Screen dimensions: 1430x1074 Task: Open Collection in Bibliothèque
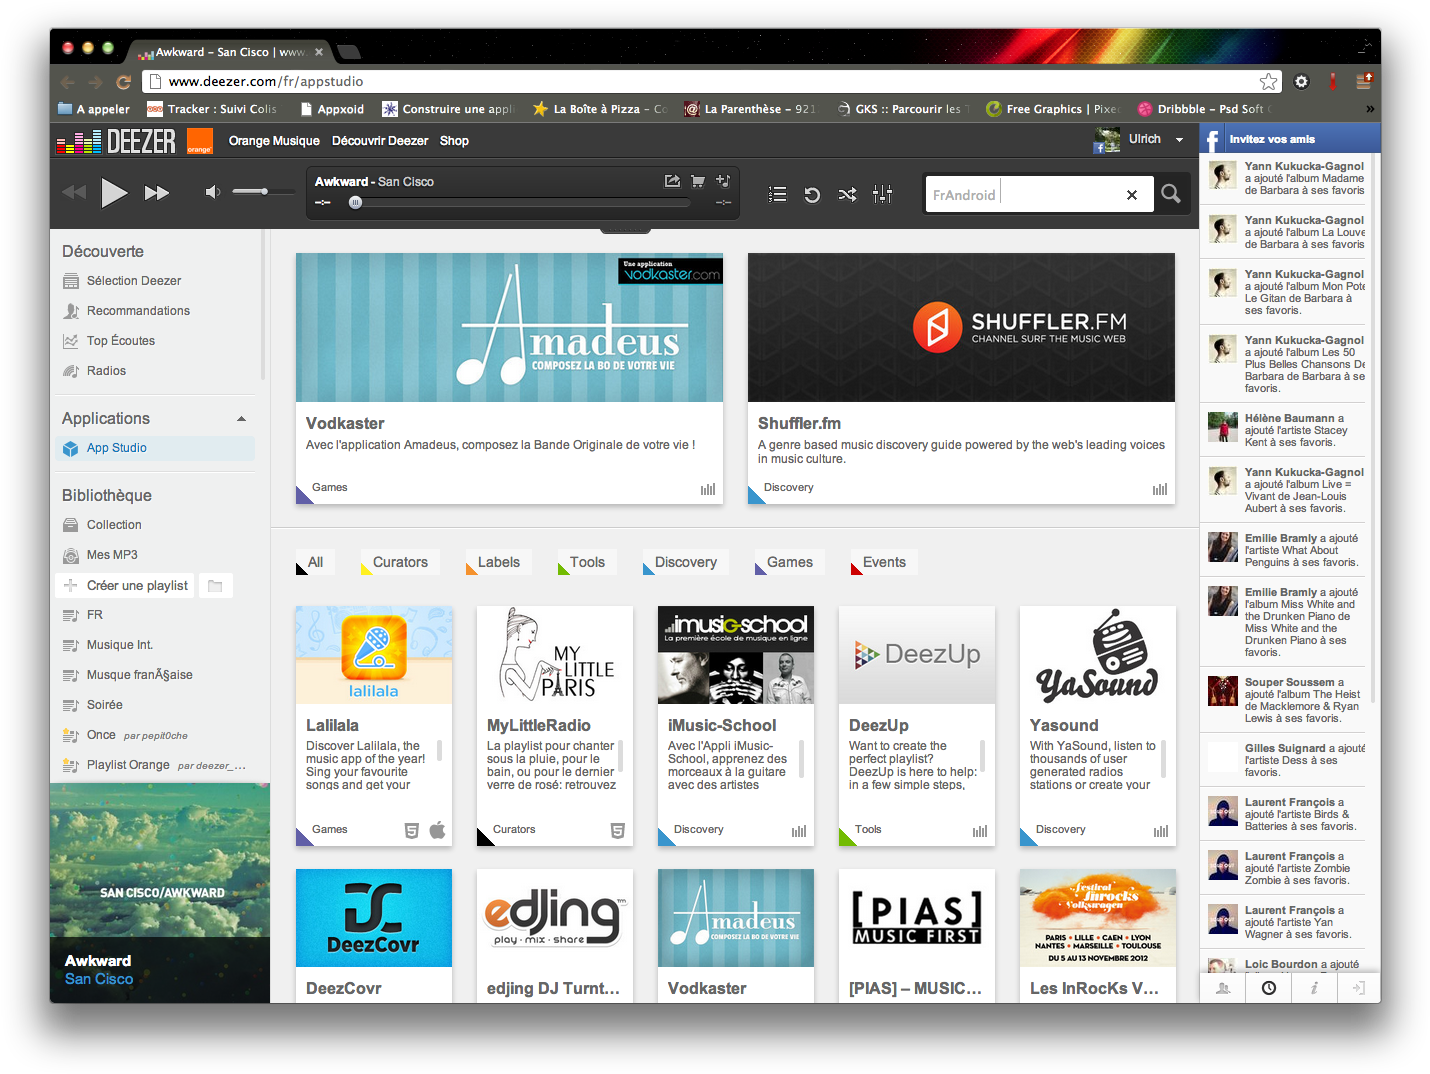point(114,525)
